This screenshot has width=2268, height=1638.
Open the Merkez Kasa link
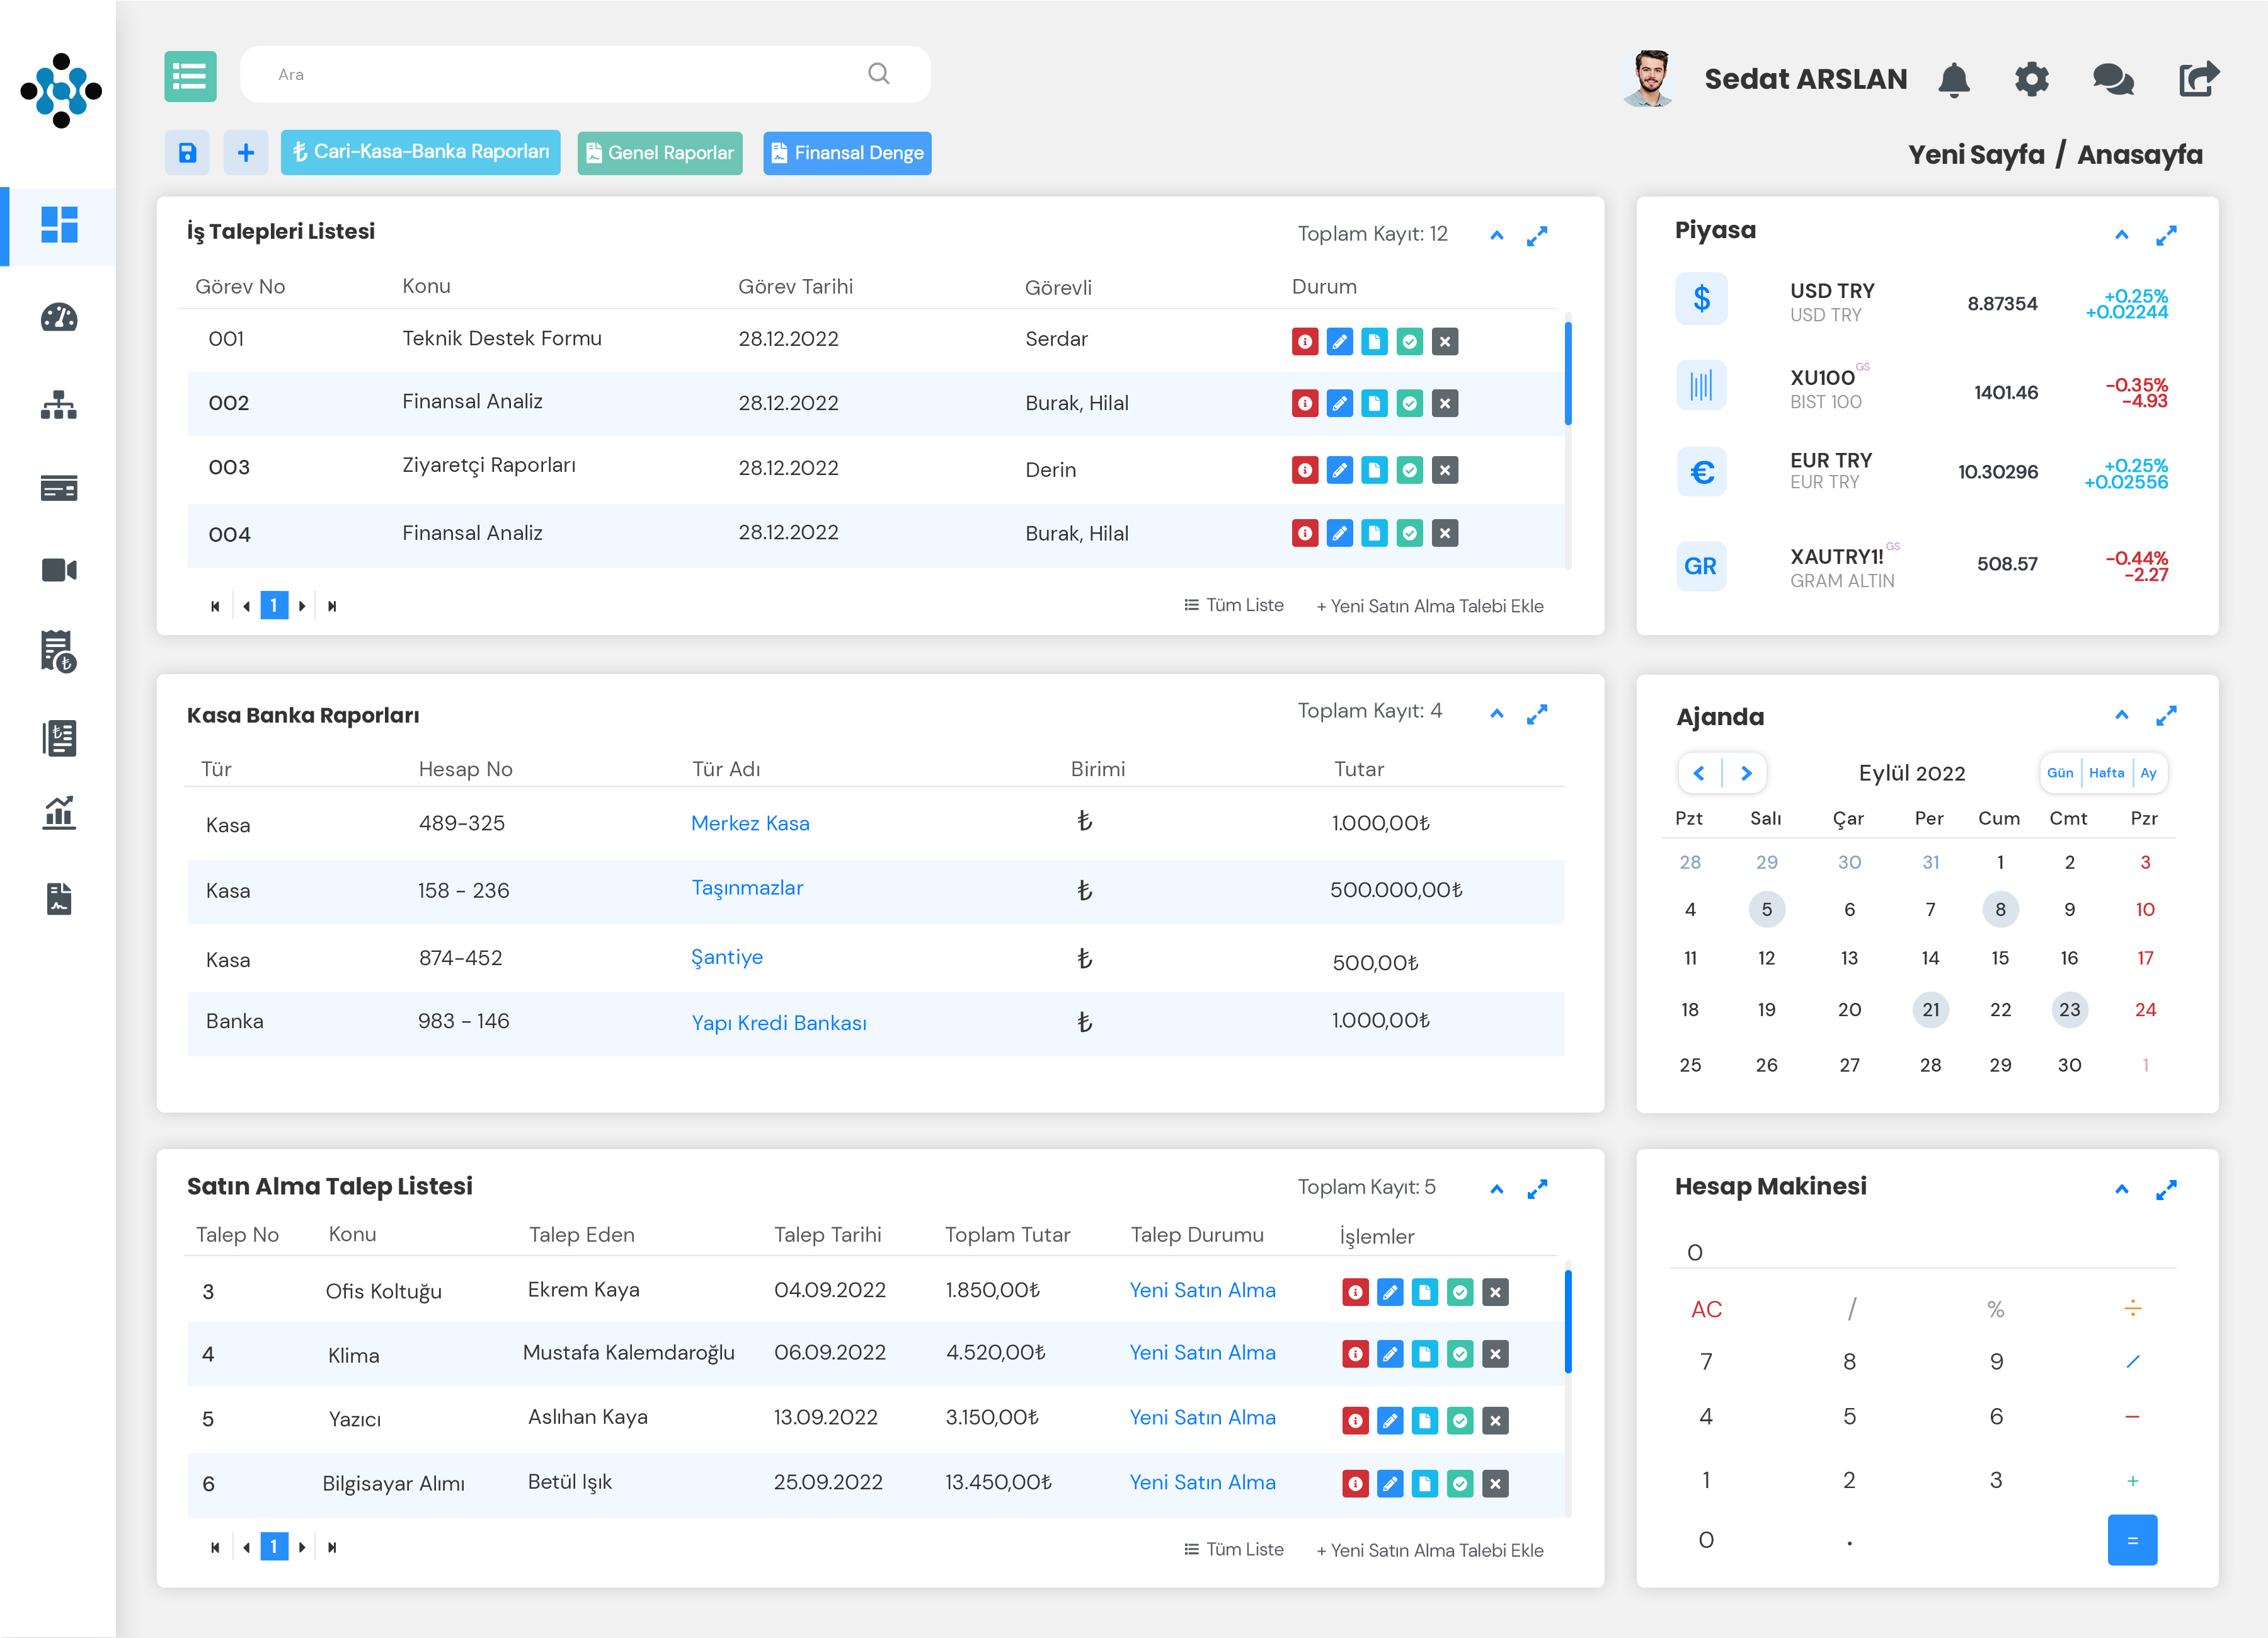[750, 823]
